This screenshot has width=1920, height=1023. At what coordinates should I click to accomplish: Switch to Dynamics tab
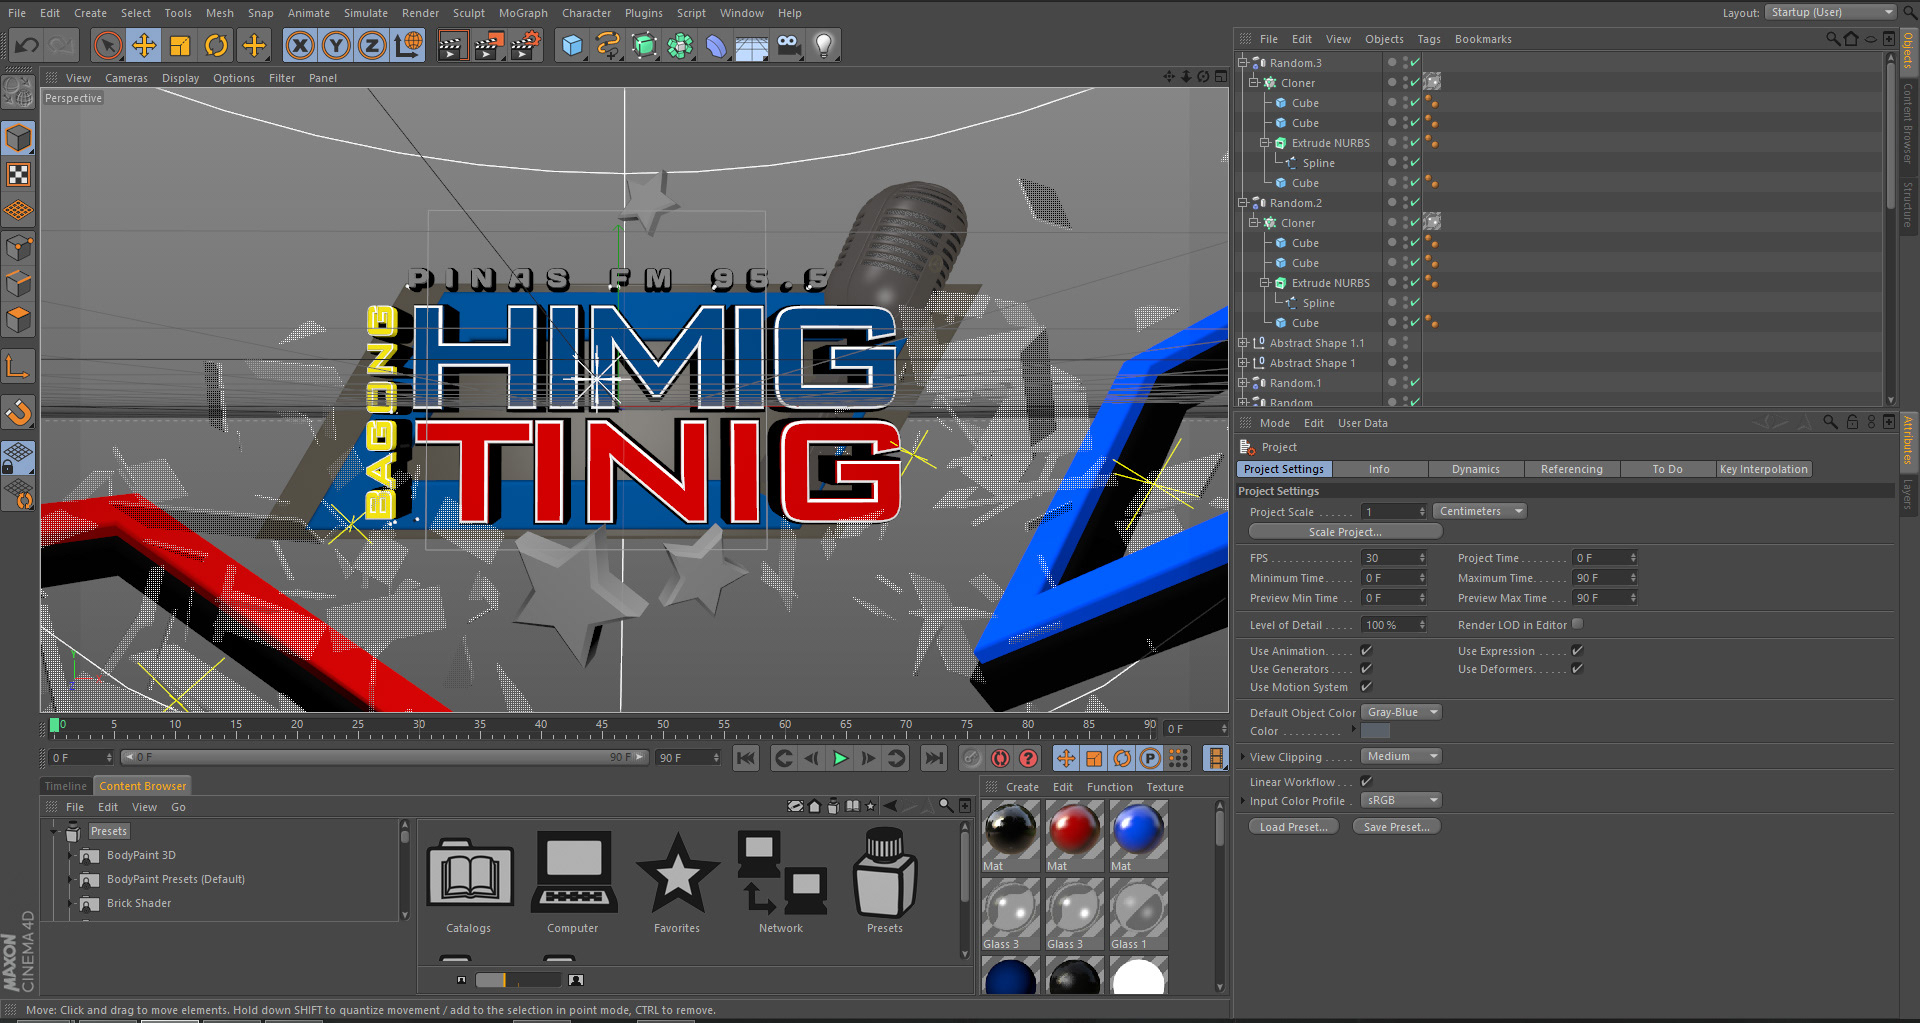click(1475, 469)
